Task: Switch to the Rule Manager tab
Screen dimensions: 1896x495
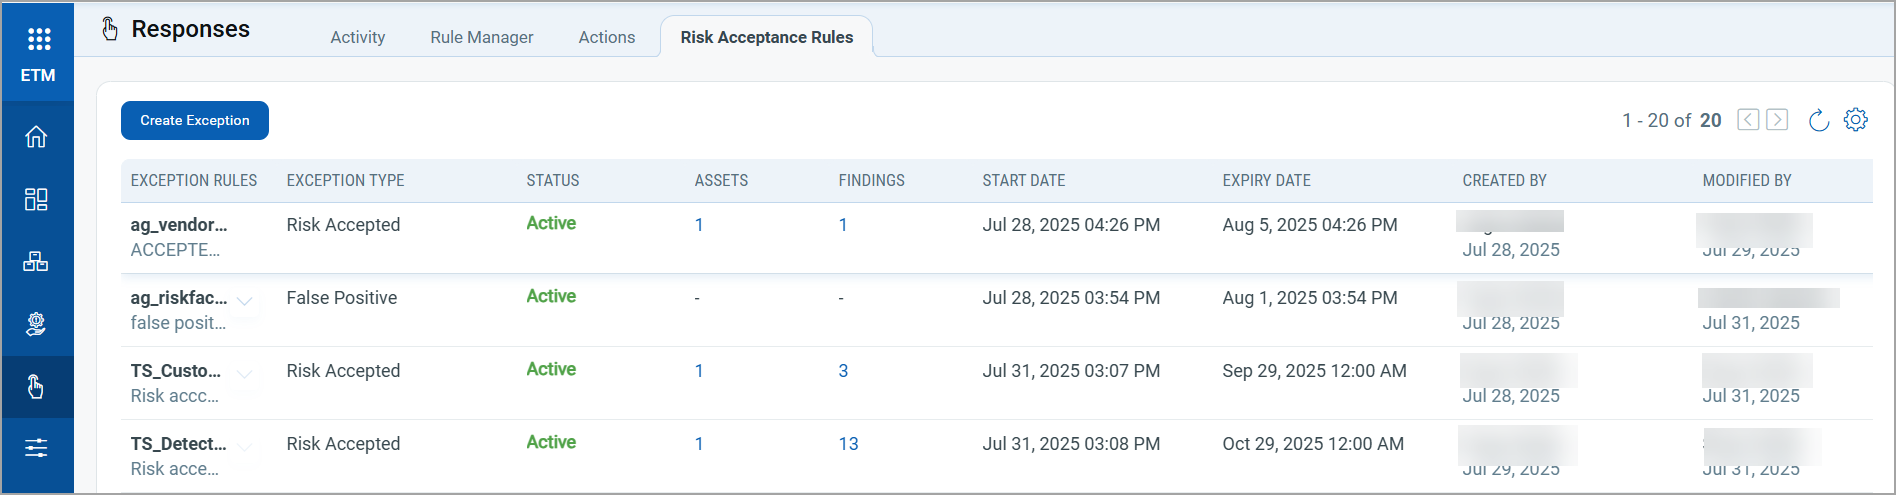Action: click(481, 37)
